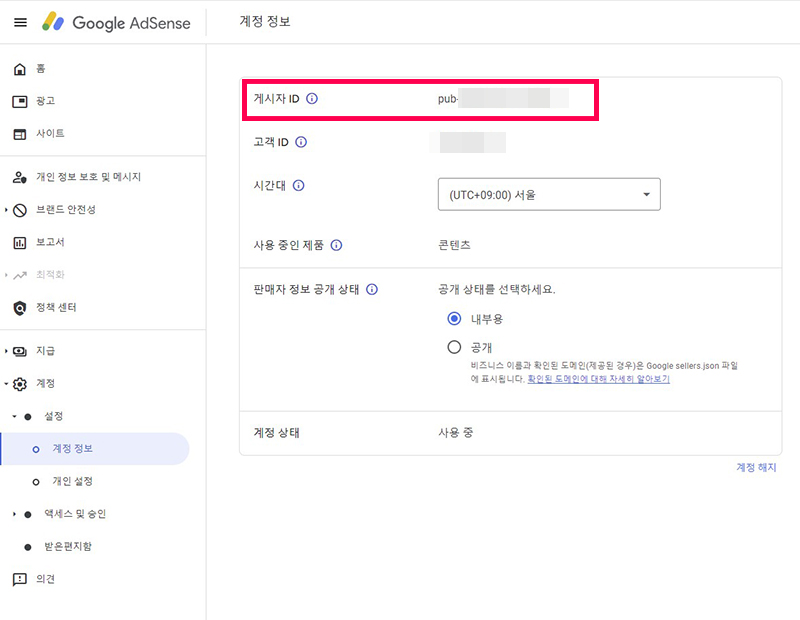
Task: Expand the 지급 section arrow
Action: [x=6, y=351]
